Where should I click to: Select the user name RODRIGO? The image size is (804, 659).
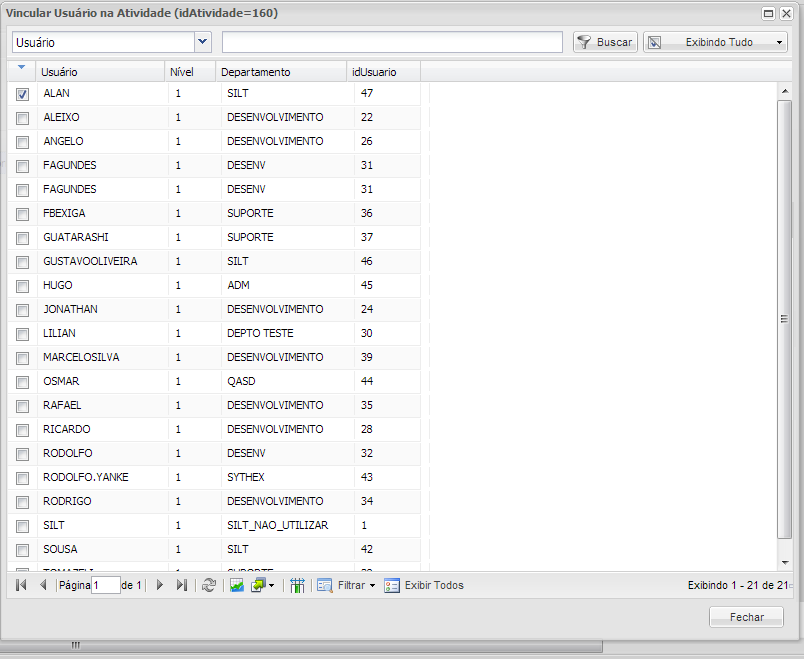click(x=67, y=501)
